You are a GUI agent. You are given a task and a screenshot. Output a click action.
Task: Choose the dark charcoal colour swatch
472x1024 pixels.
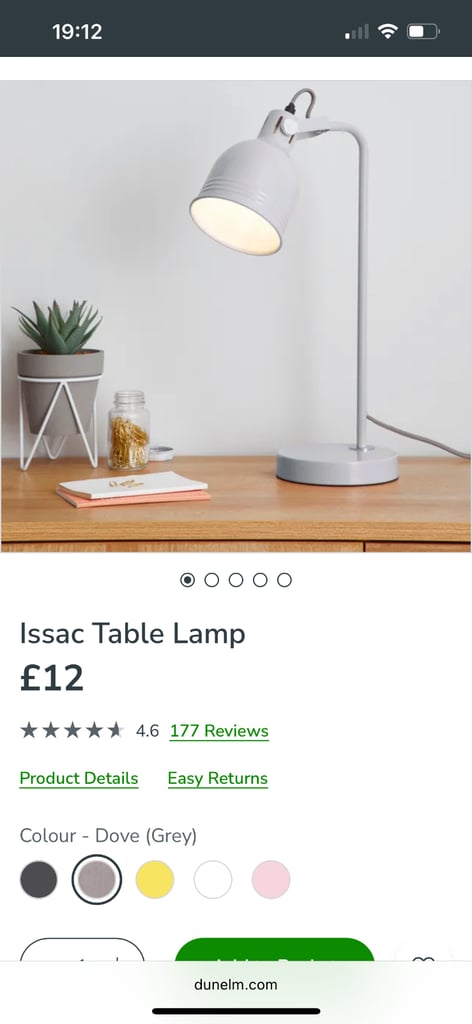pyautogui.click(x=39, y=880)
